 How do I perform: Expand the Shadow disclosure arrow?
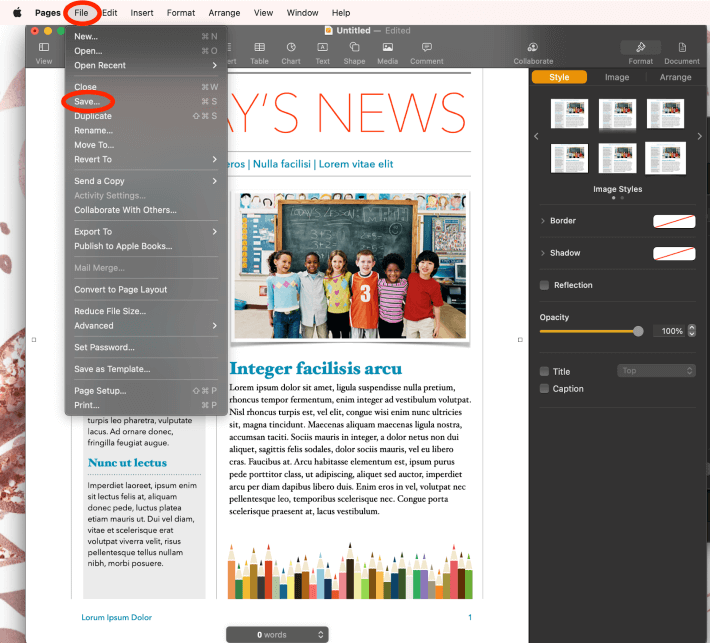(543, 253)
